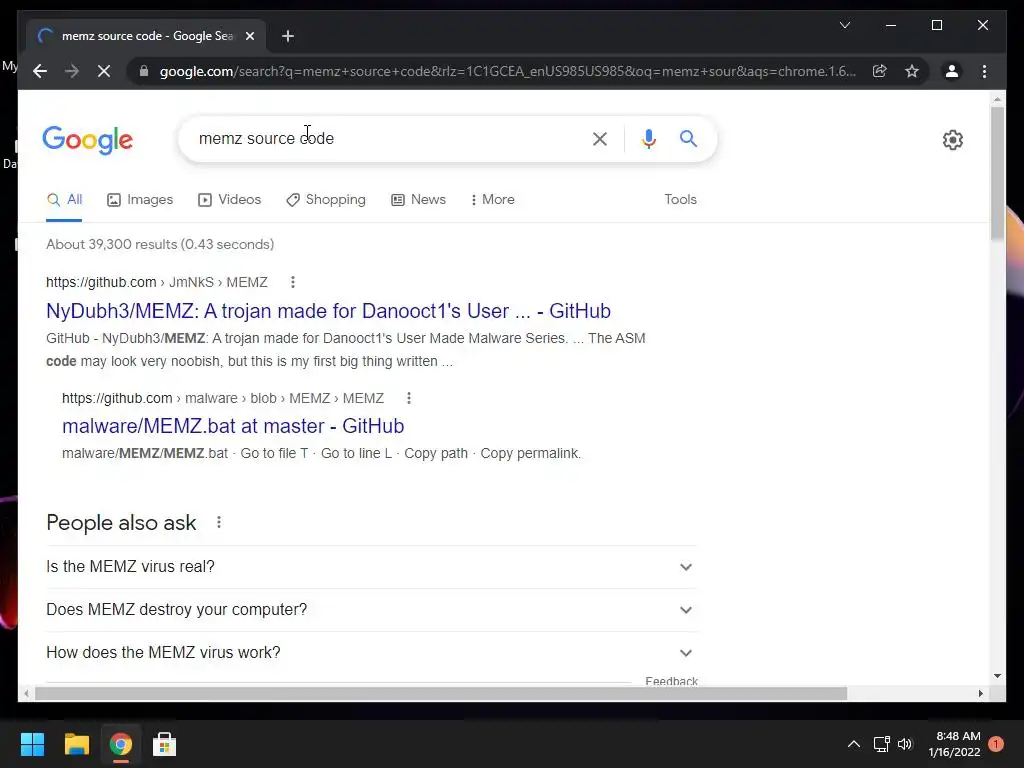Open the Windows Start menu
Screen dimensions: 1024x768
[32, 744]
